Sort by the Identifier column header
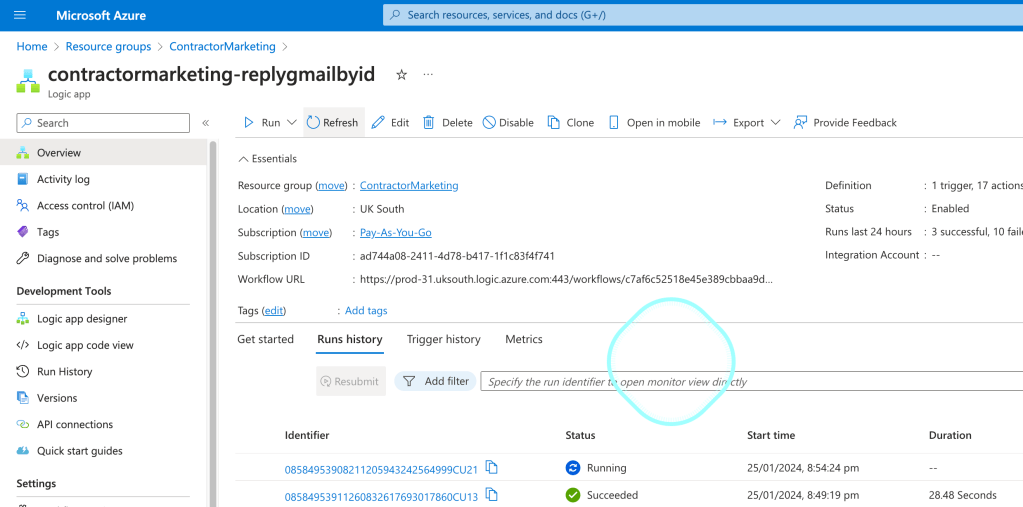The height and width of the screenshot is (507, 1023). click(307, 435)
